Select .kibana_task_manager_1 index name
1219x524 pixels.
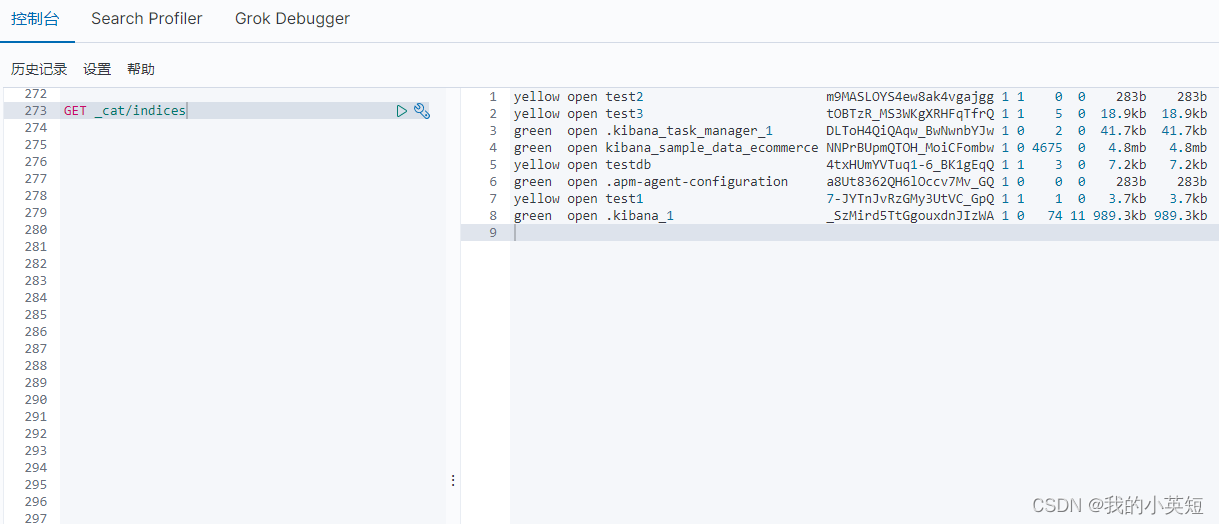pos(689,131)
